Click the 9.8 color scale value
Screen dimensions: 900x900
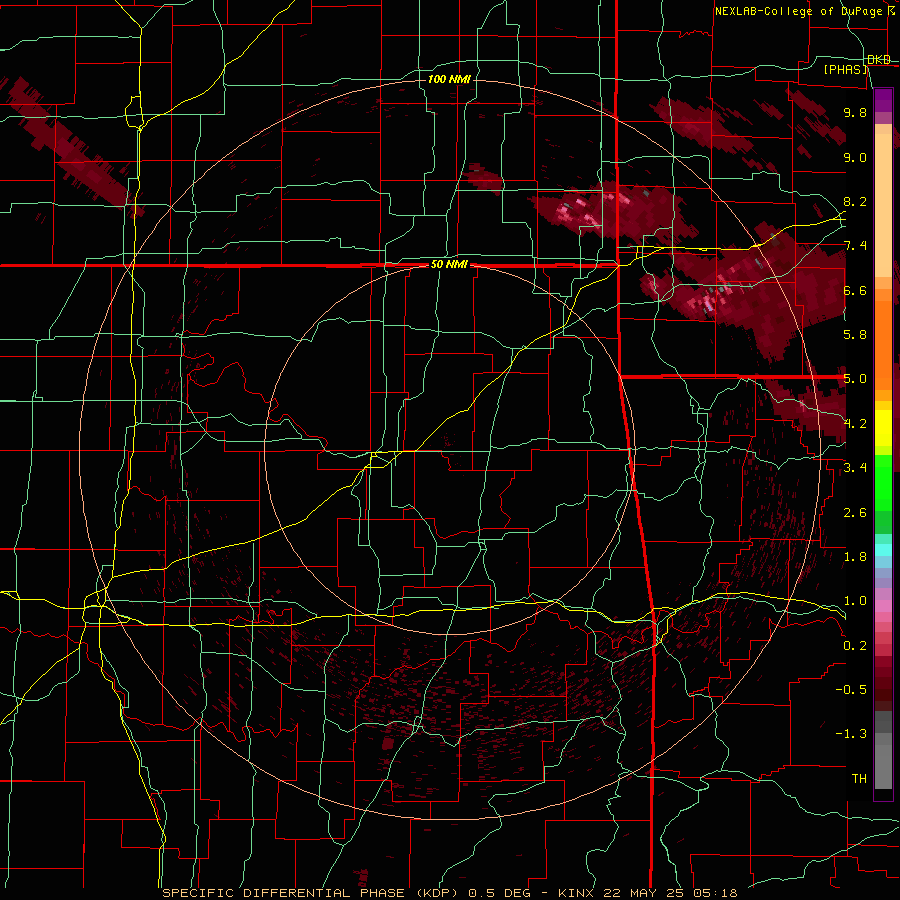[855, 113]
